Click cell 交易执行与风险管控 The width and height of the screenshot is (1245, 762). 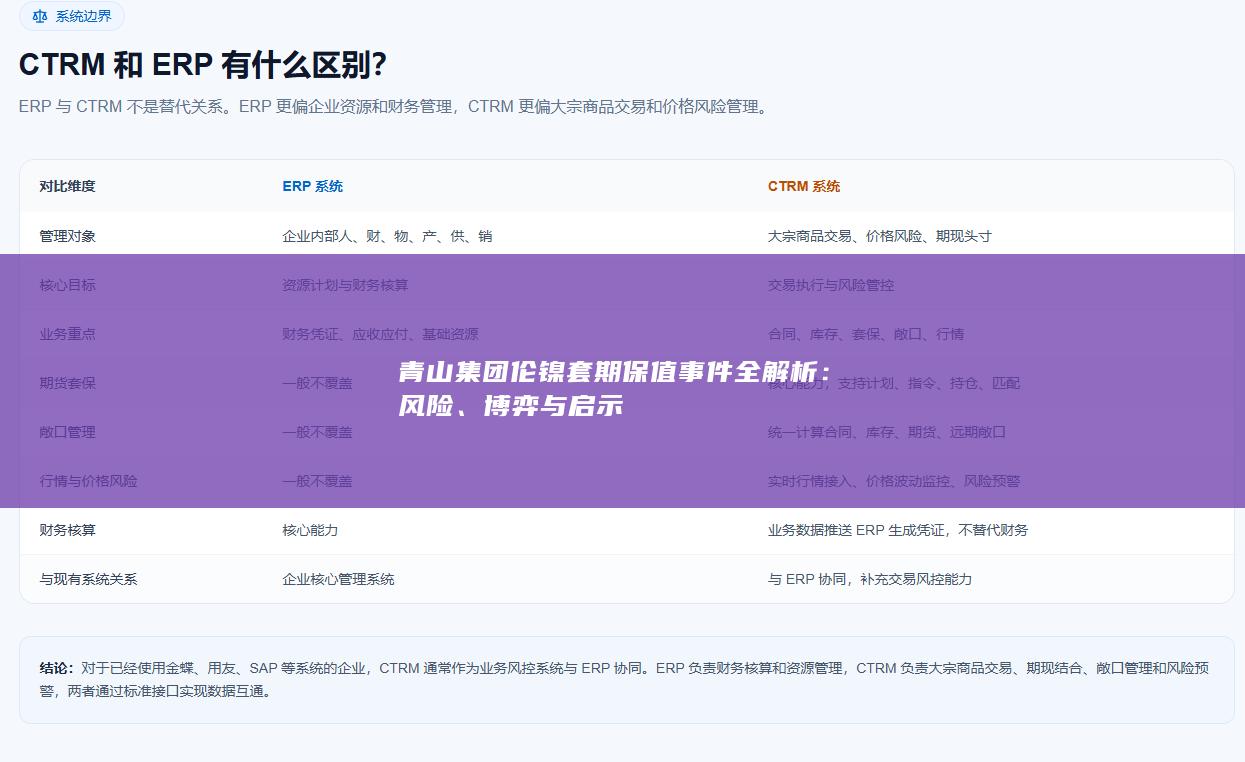pyautogui.click(x=831, y=285)
